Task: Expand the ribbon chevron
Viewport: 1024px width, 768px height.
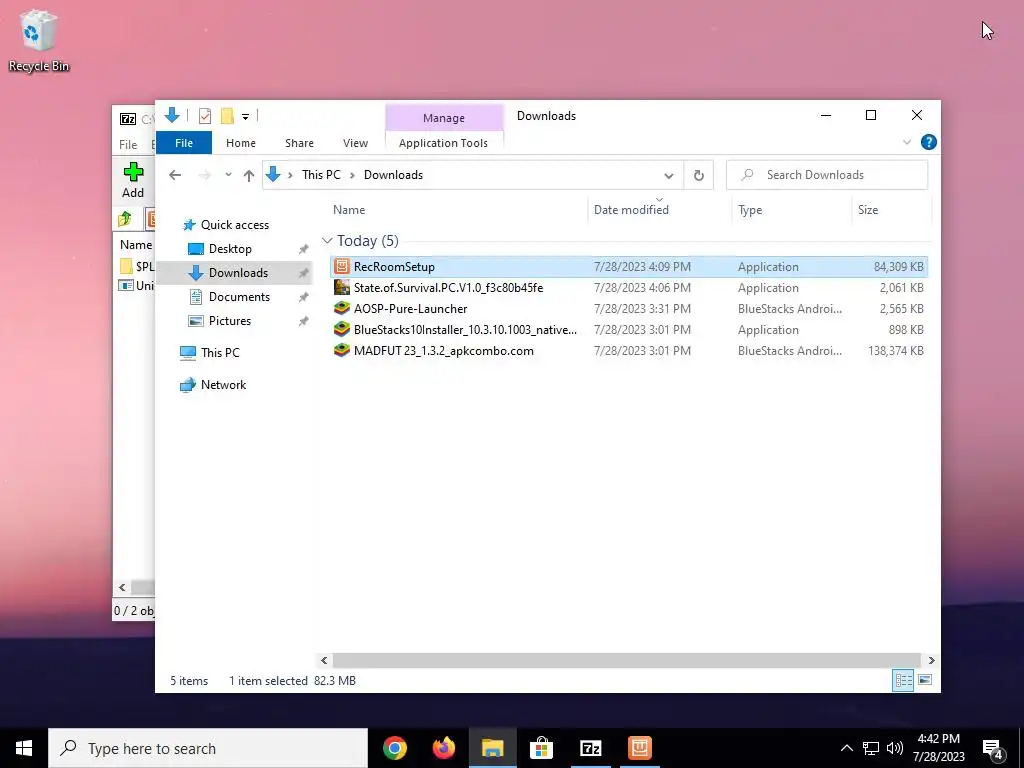Action: 906,142
